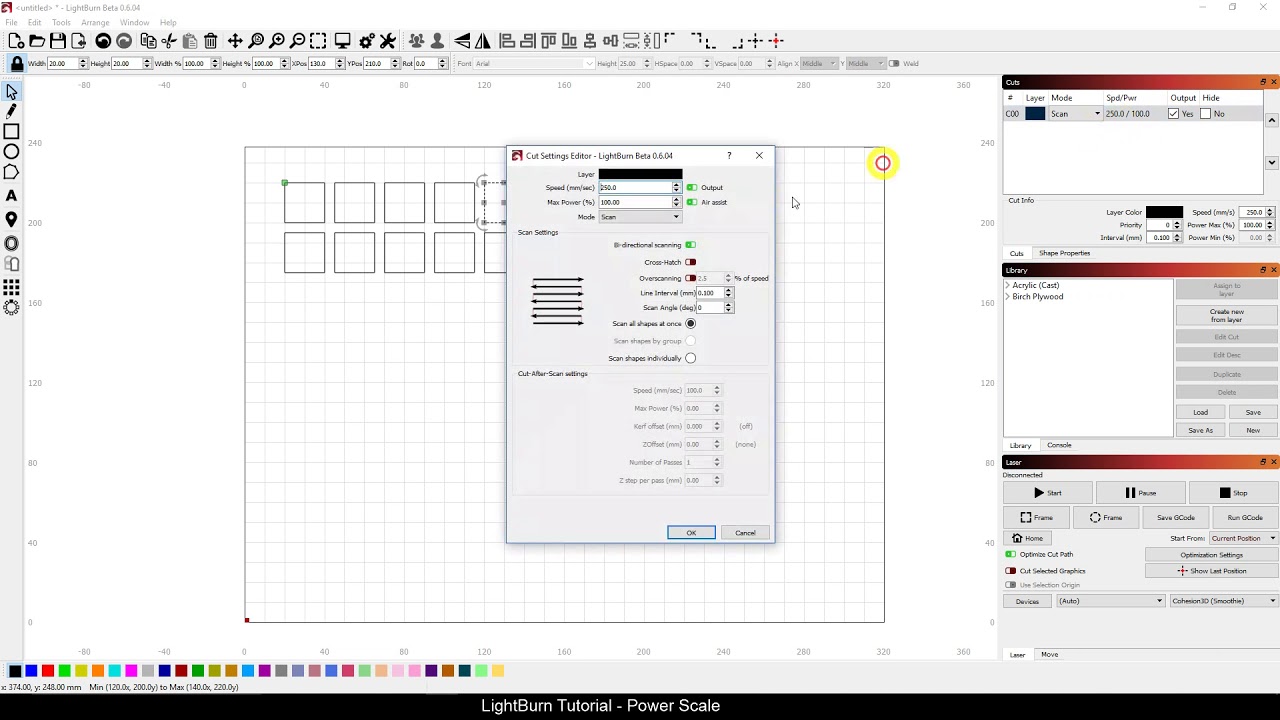Click the Zoom In magnifier icon
This screenshot has width=1280, height=720.
277,41
